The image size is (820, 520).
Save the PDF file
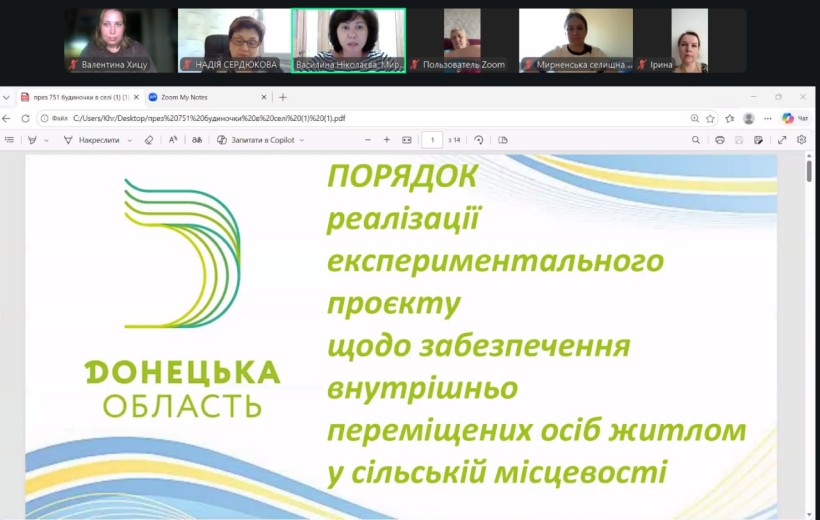(x=739, y=140)
